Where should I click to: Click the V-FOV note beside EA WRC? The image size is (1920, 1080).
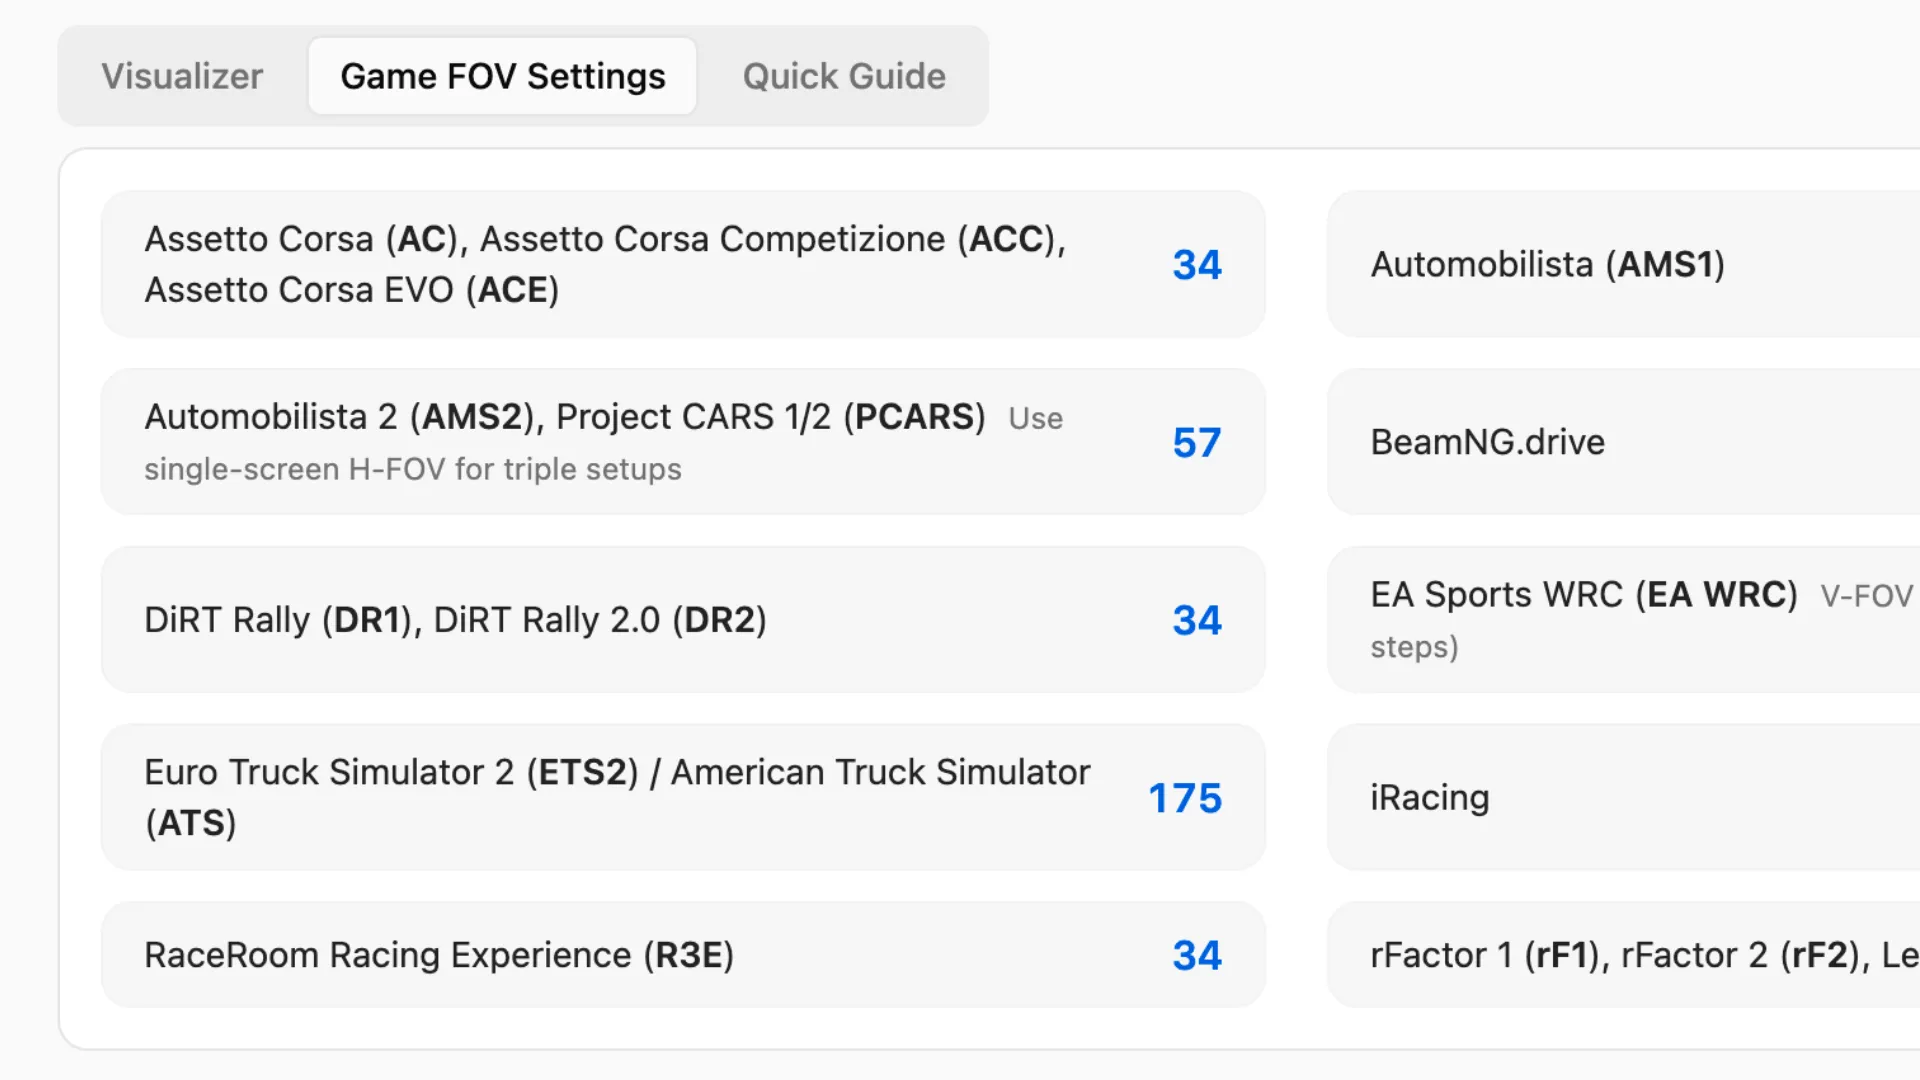coord(1866,596)
